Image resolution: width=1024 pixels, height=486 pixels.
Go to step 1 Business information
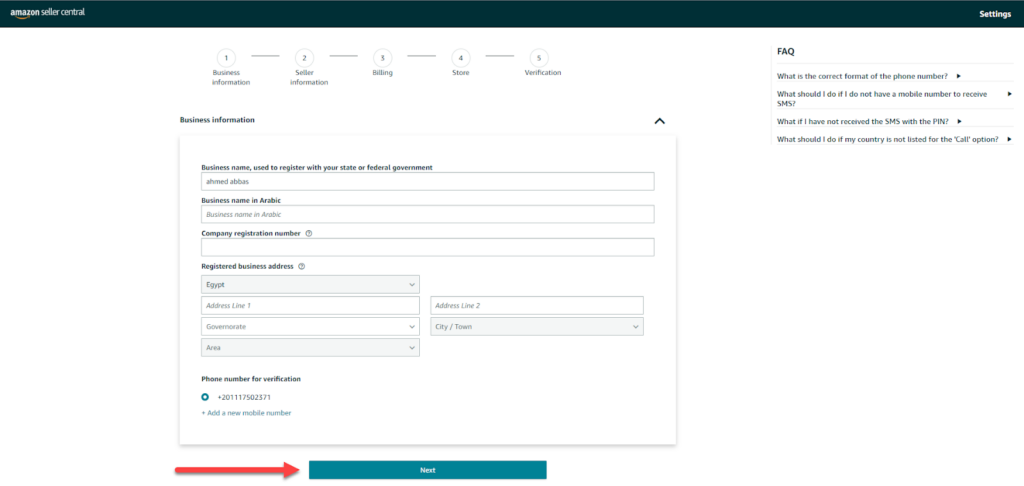click(x=226, y=58)
